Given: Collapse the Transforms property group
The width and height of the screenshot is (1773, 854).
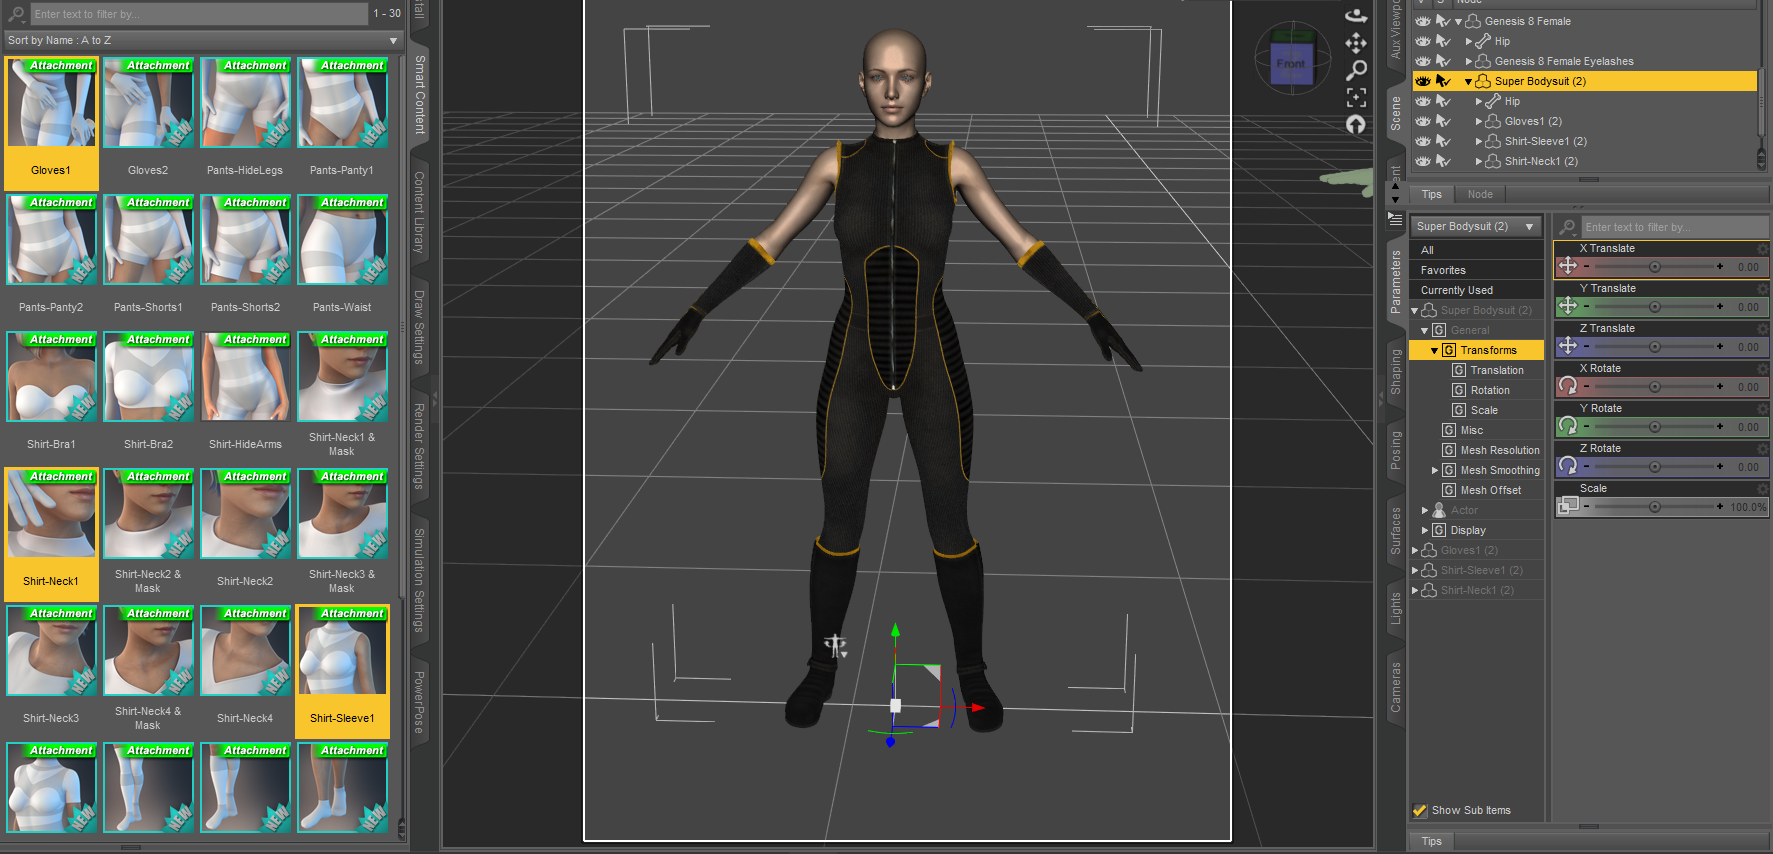Looking at the screenshot, I should [x=1434, y=351].
